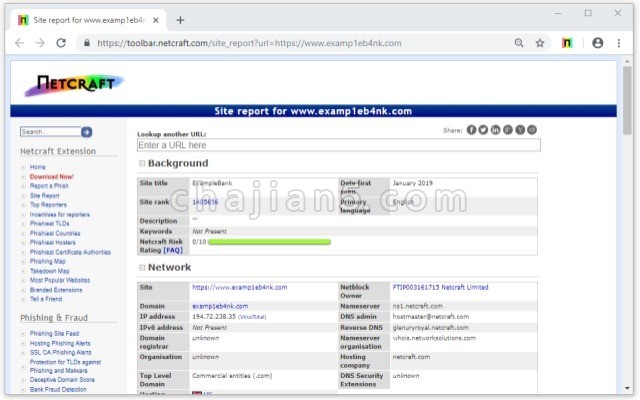Open SSL CA Phishing Alerts link
Image resolution: width=640 pixels, height=400 pixels.
click(x=60, y=353)
